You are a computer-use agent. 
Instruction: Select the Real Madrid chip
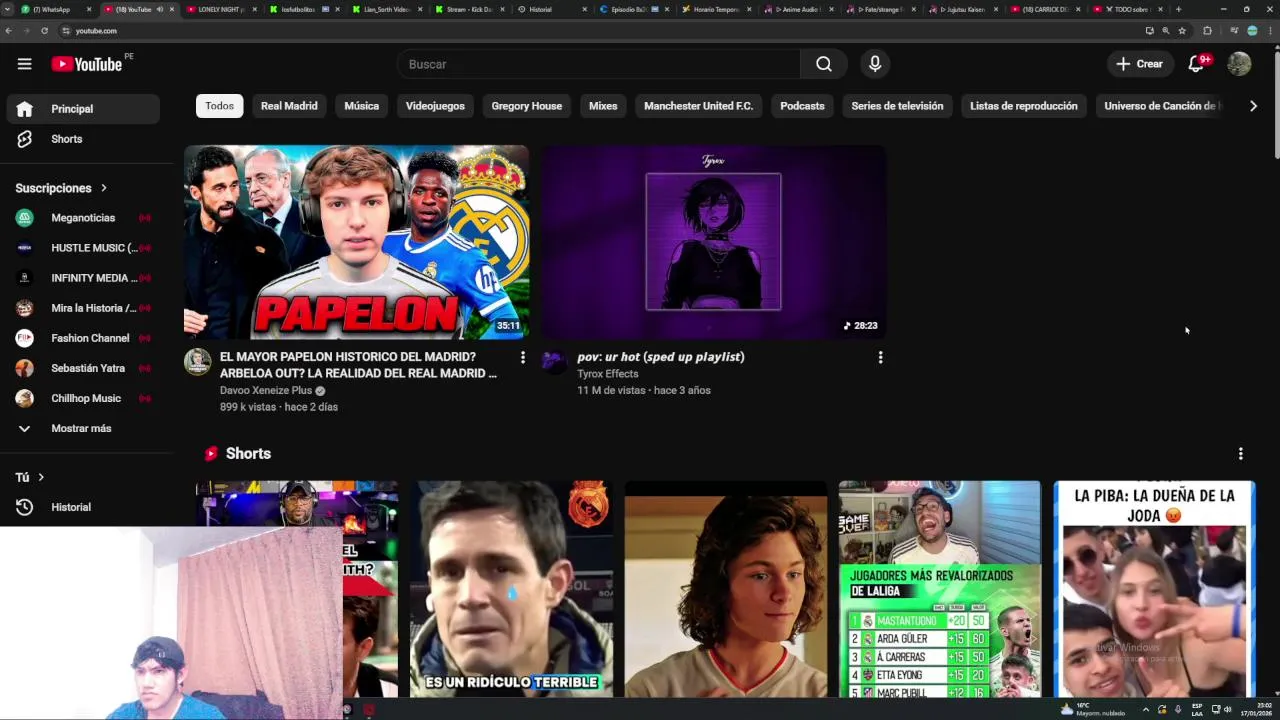tap(289, 106)
